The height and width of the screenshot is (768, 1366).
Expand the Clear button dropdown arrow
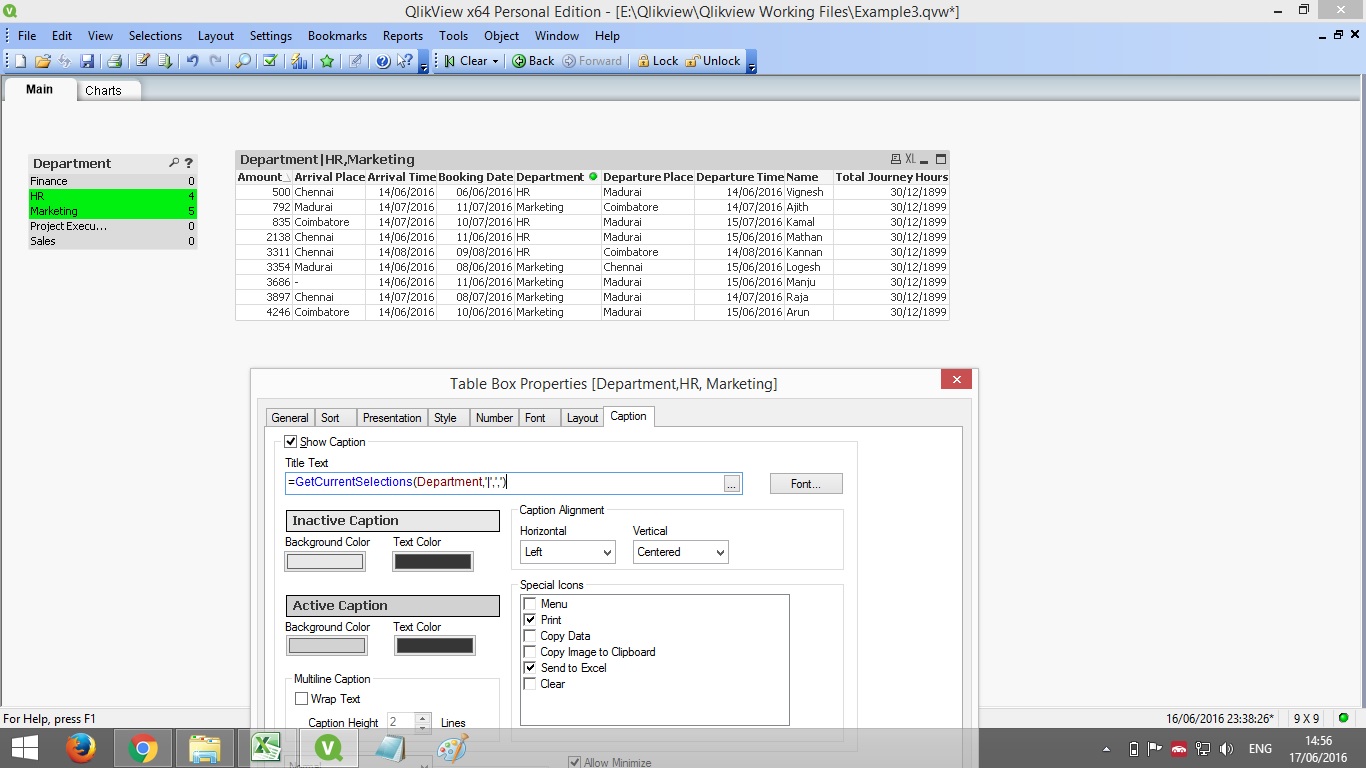(x=495, y=61)
